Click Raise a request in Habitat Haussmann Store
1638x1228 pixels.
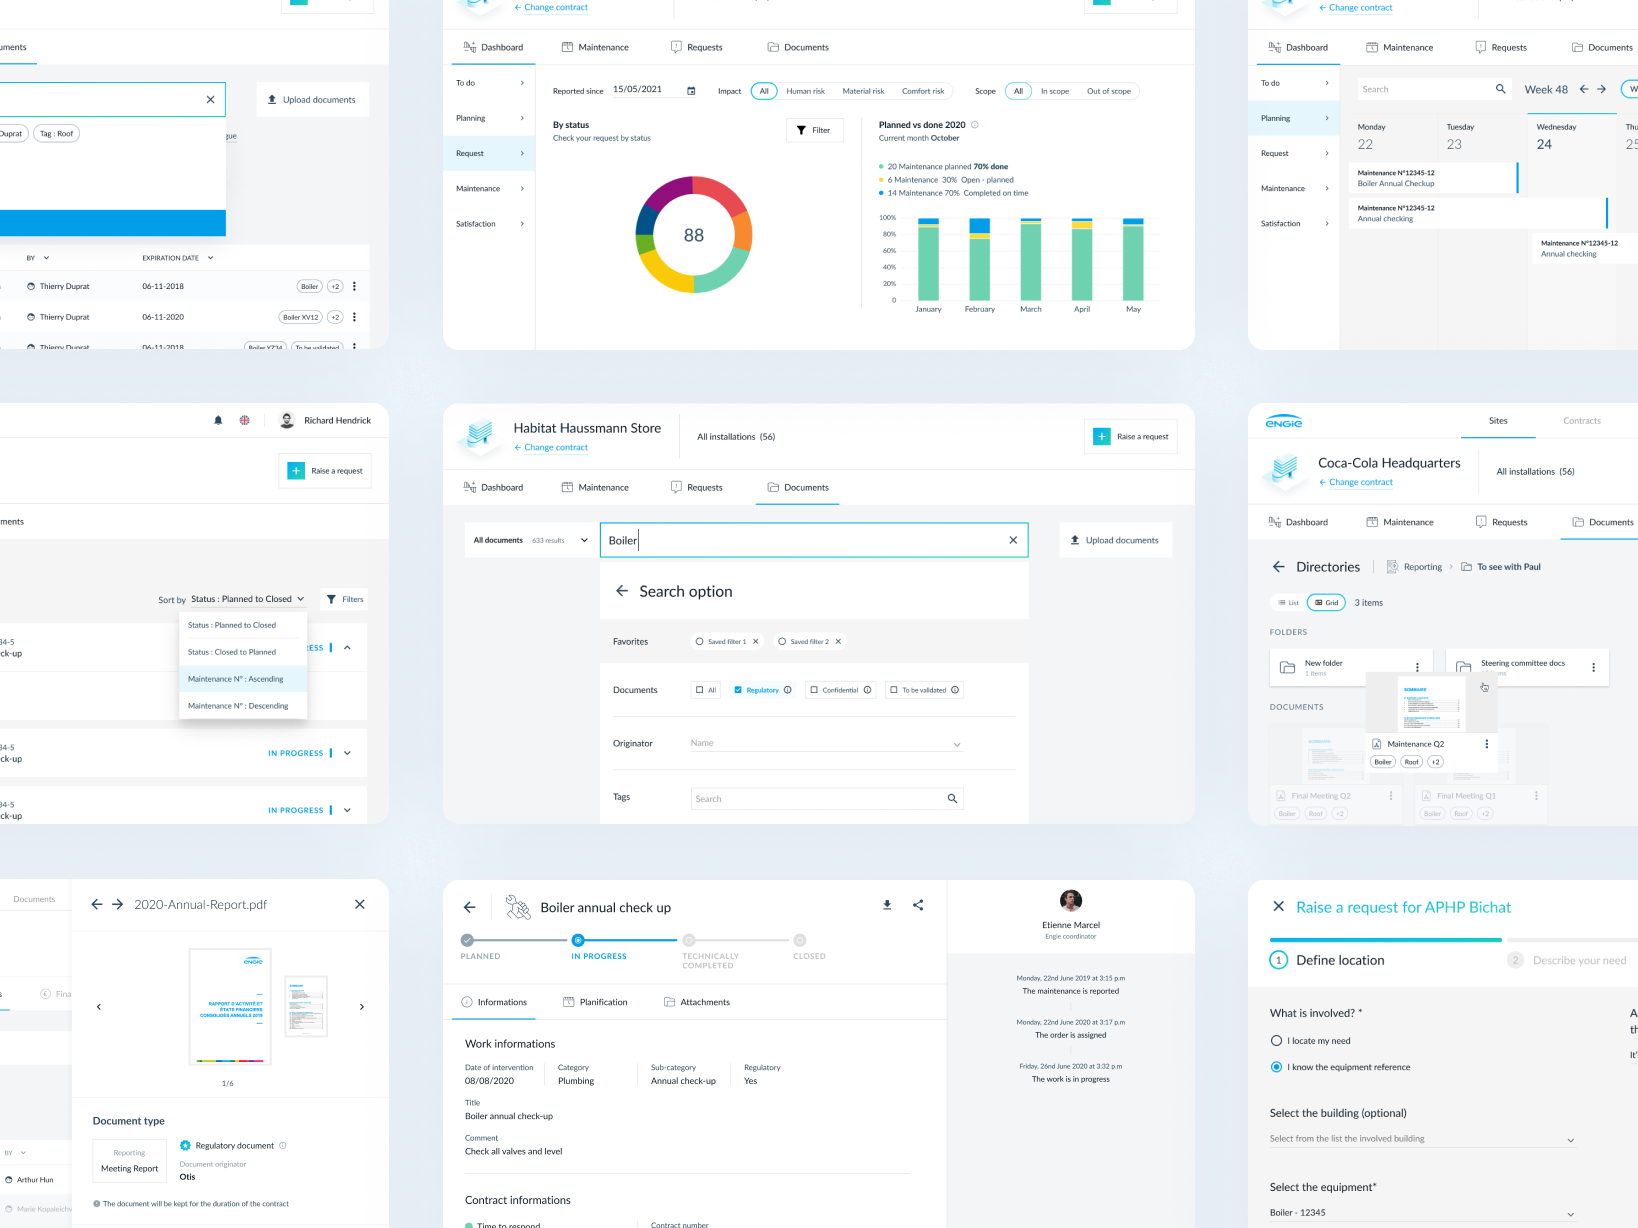tap(1131, 436)
